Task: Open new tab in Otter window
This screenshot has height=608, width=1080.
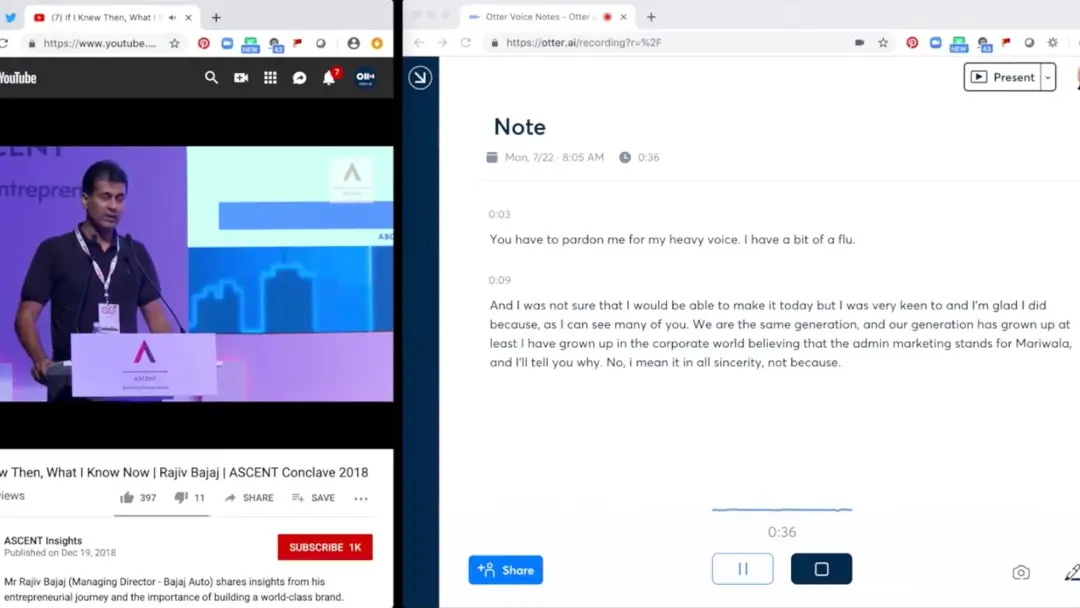Action: coord(651,17)
